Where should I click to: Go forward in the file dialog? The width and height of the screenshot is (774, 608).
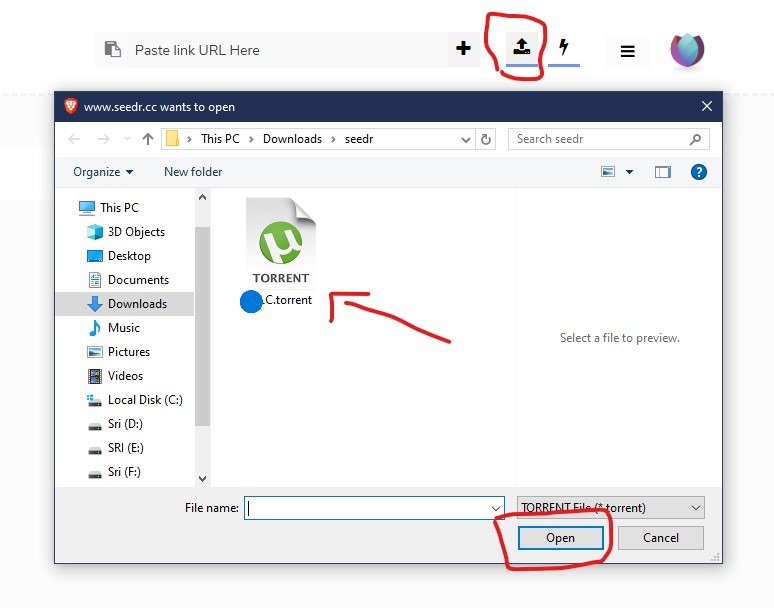(x=104, y=139)
